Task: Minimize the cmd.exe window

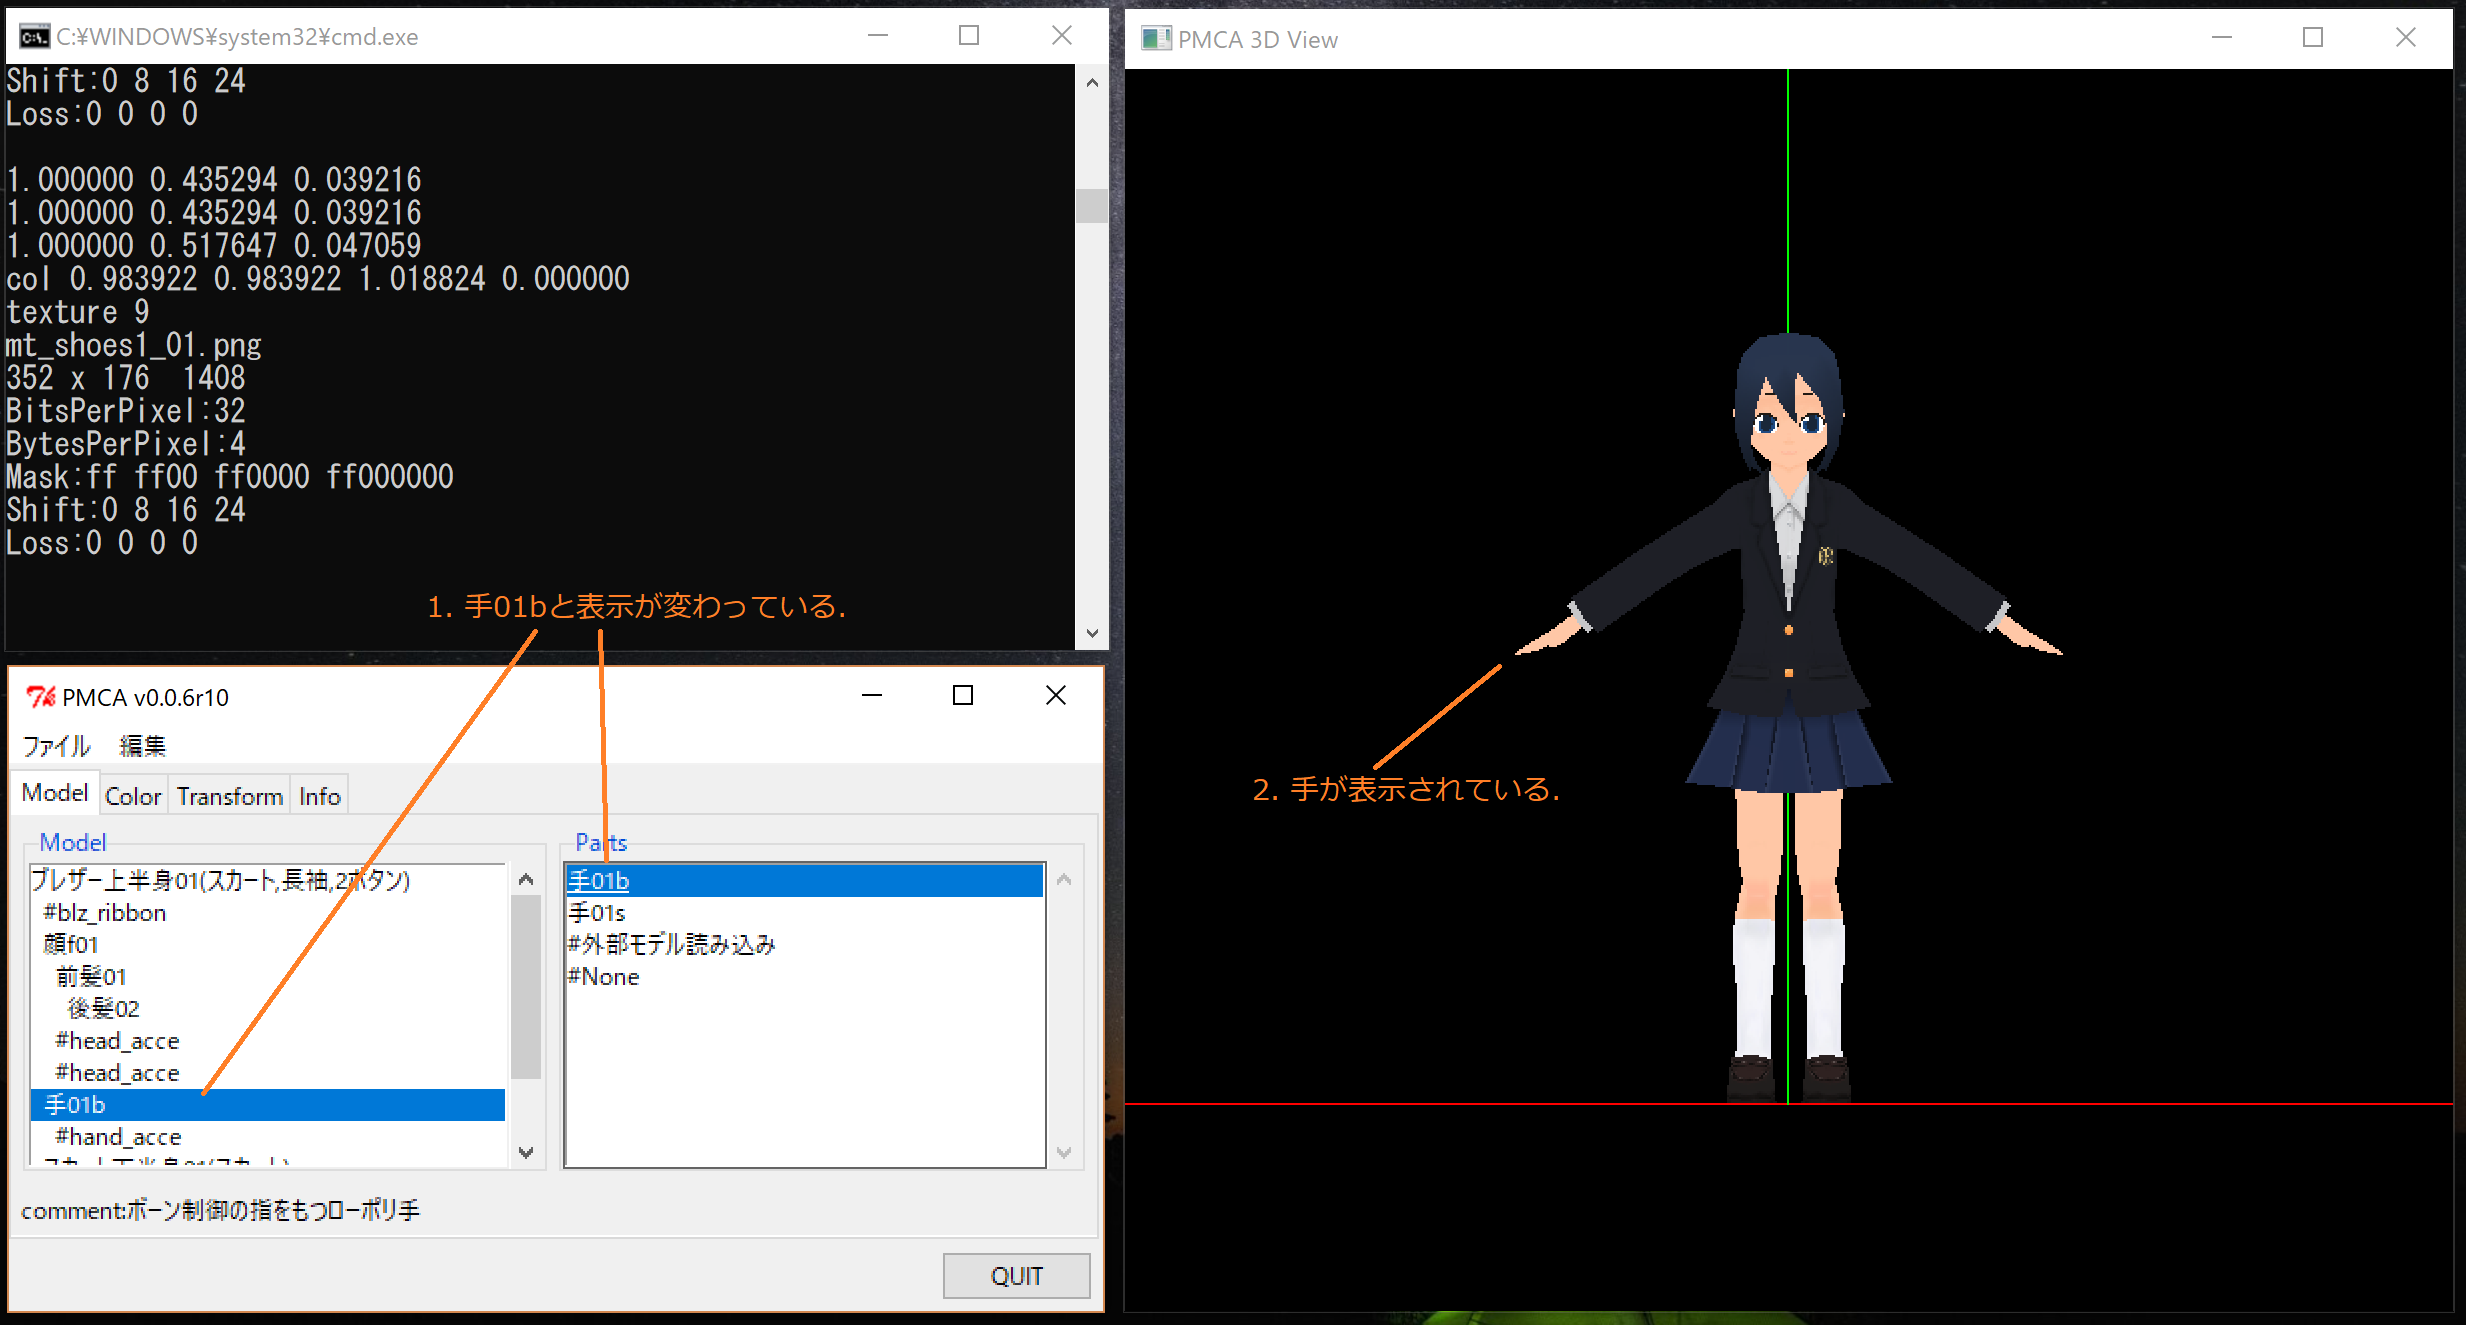Action: 878,36
